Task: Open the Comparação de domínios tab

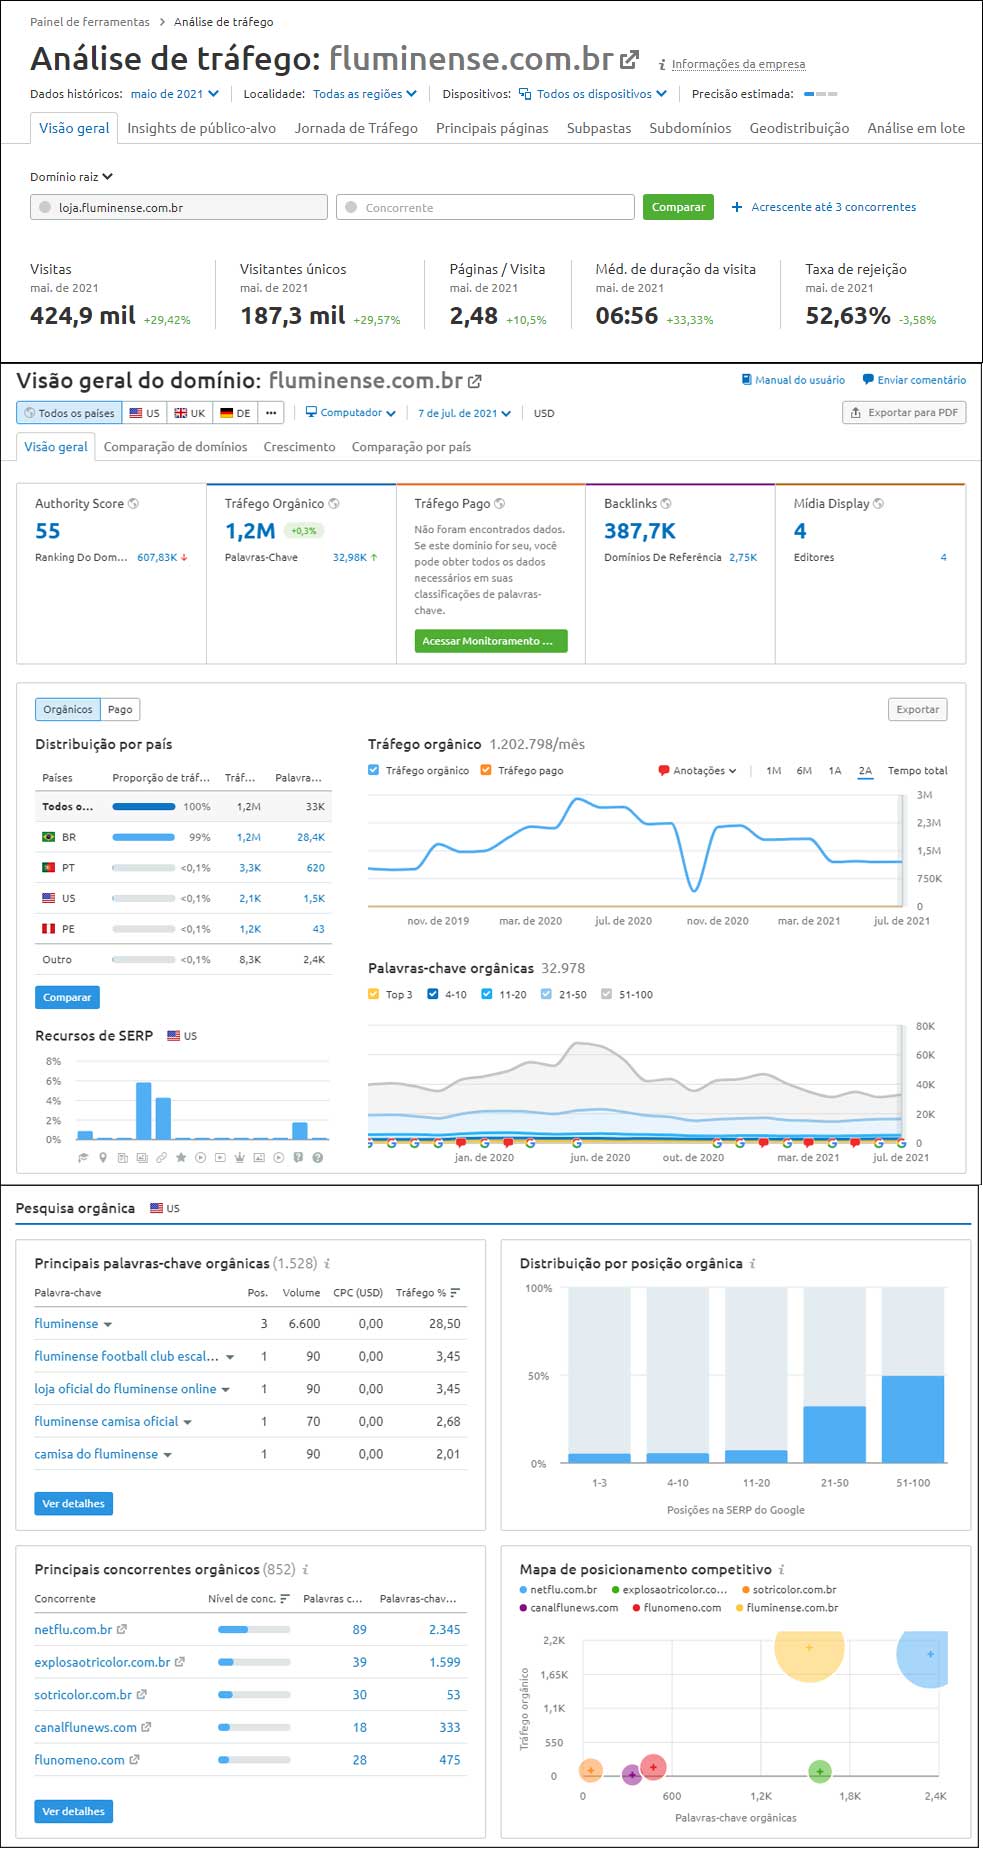Action: point(175,447)
